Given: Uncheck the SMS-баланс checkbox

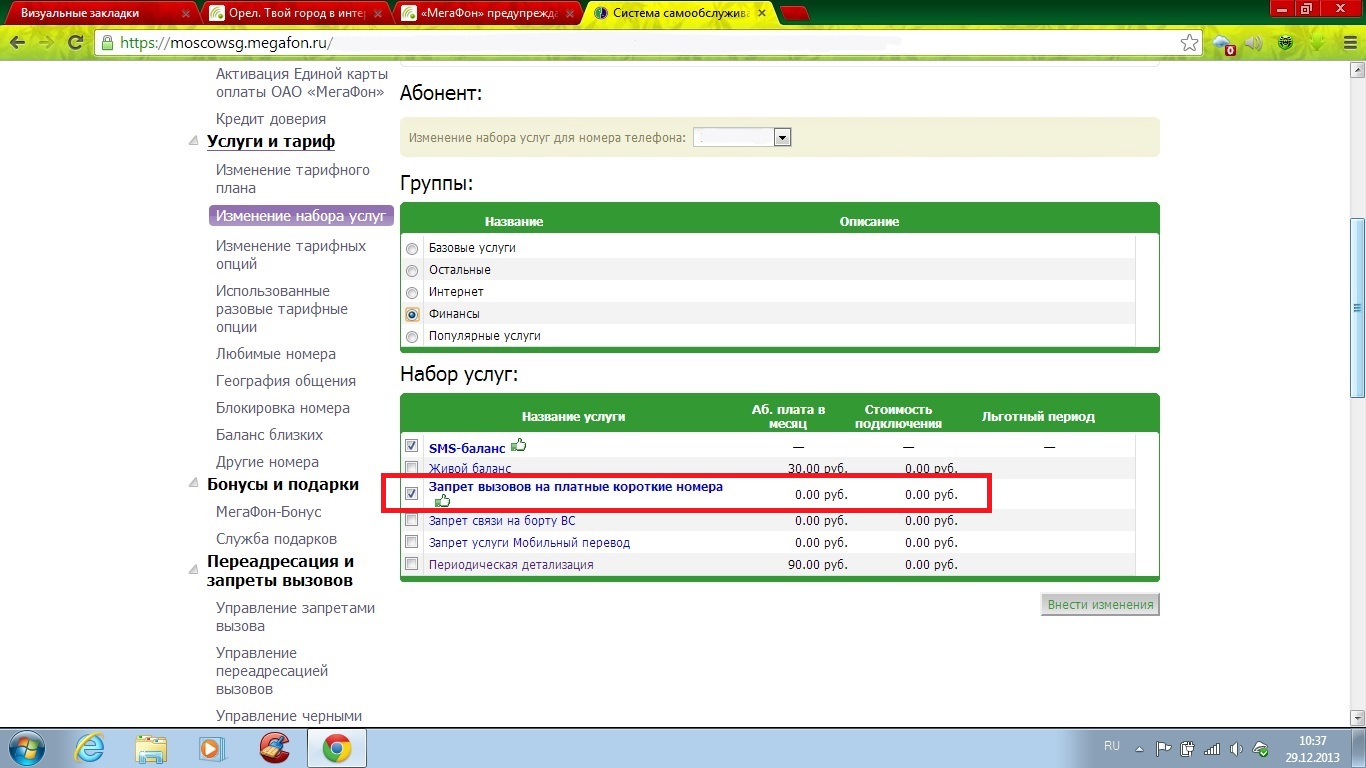Looking at the screenshot, I should (411, 446).
